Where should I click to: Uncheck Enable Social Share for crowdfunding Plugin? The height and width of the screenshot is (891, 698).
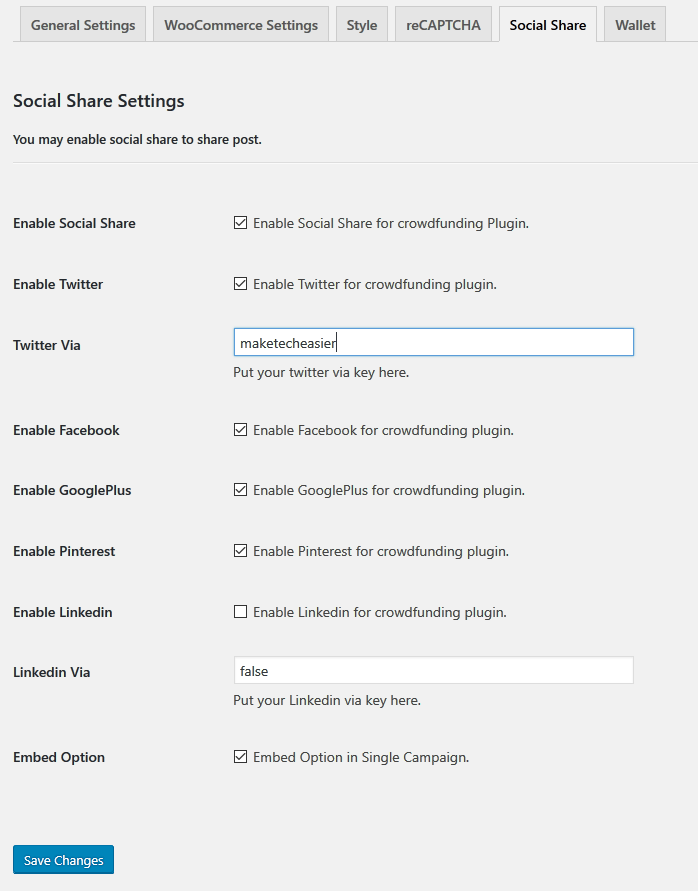pyautogui.click(x=240, y=222)
